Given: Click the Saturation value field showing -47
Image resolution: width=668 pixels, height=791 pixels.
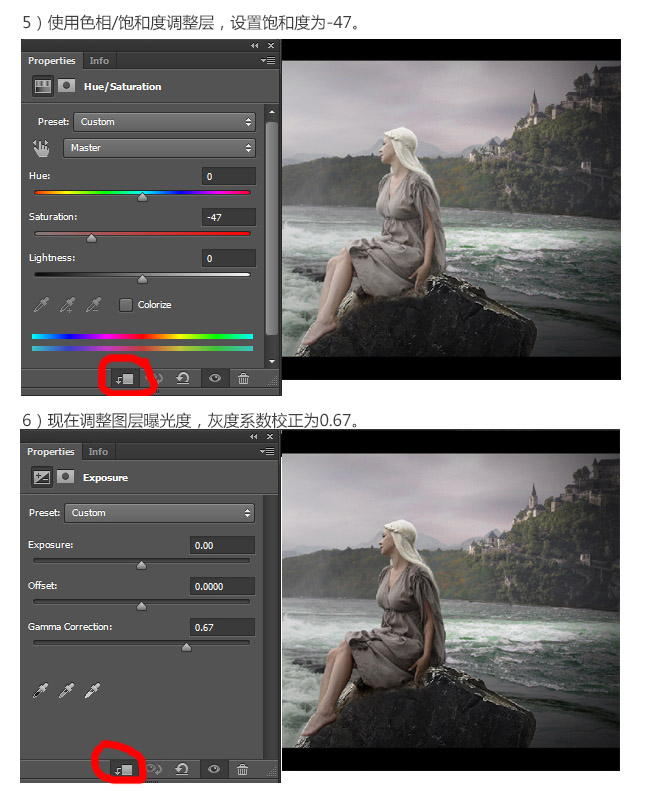Looking at the screenshot, I should tap(229, 217).
